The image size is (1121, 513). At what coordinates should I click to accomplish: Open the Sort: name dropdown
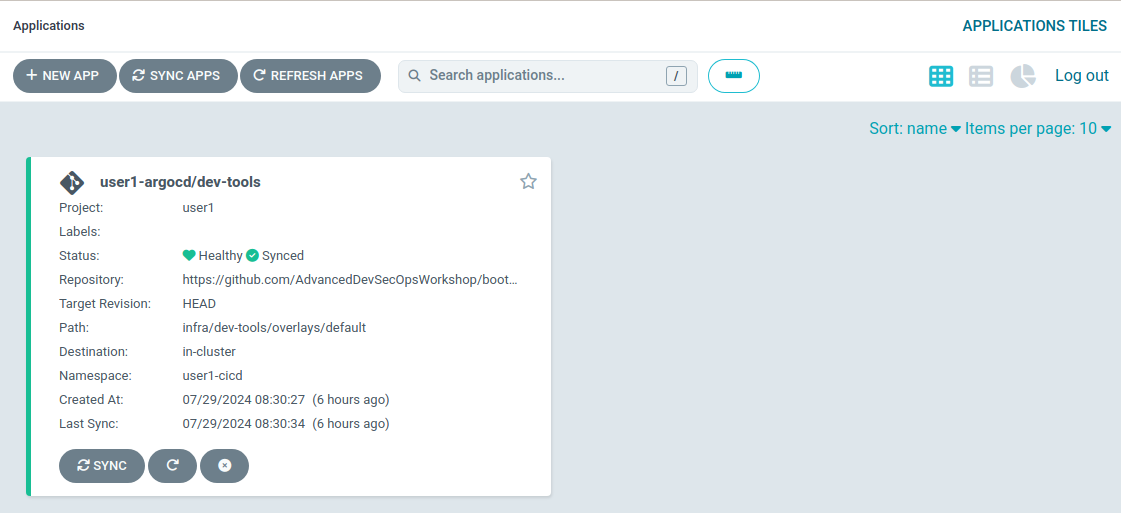click(x=914, y=129)
